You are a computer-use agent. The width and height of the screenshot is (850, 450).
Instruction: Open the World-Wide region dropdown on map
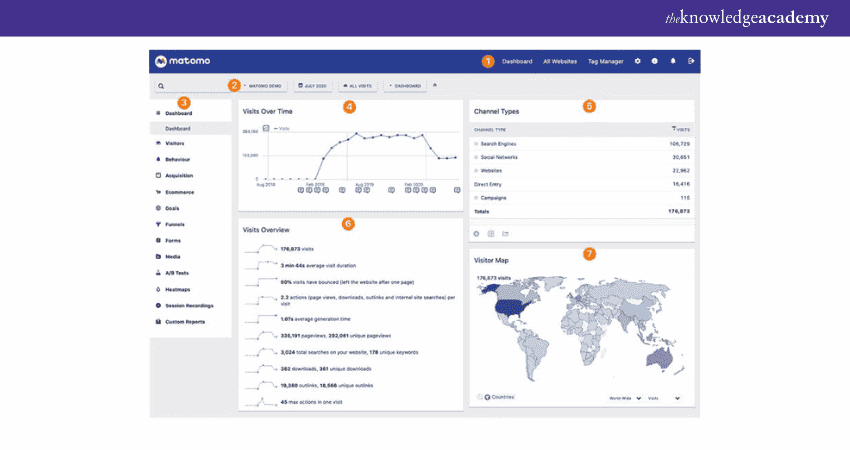coord(625,398)
